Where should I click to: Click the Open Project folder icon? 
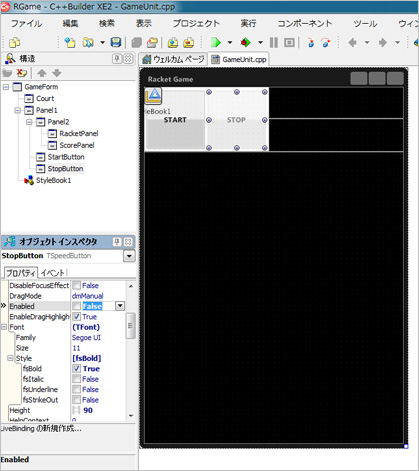[x=152, y=43]
